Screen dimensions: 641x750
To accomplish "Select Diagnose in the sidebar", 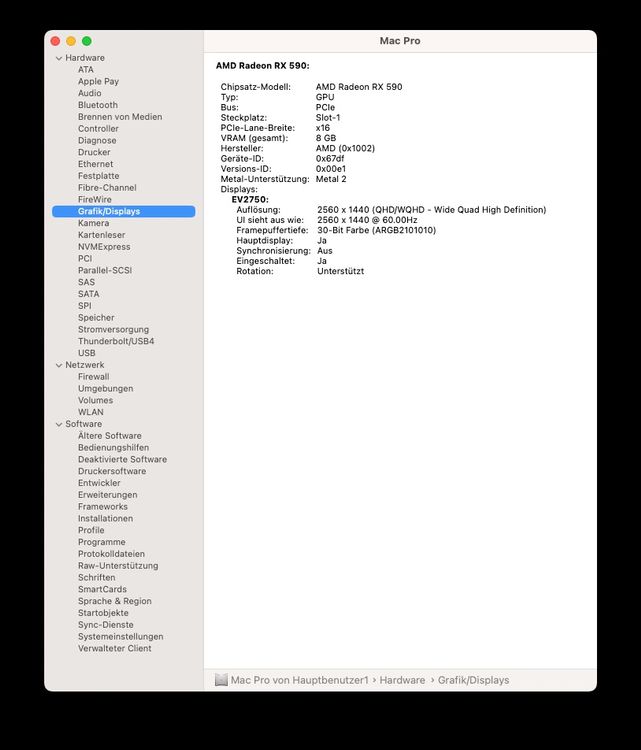I will [x=97, y=141].
